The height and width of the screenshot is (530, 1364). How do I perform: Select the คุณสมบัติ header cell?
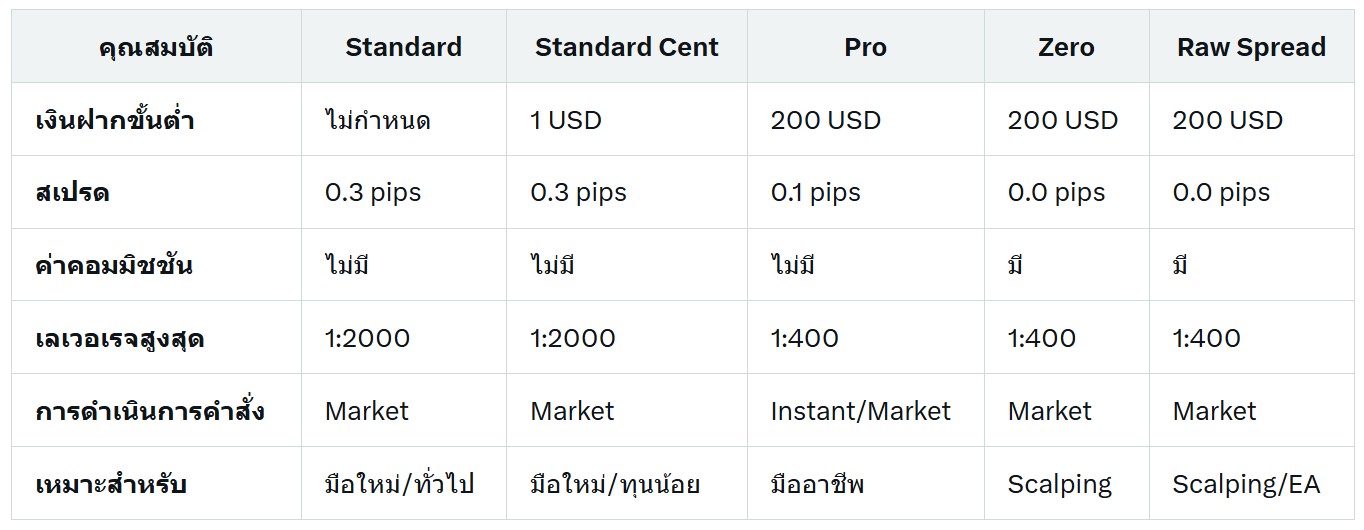(156, 47)
